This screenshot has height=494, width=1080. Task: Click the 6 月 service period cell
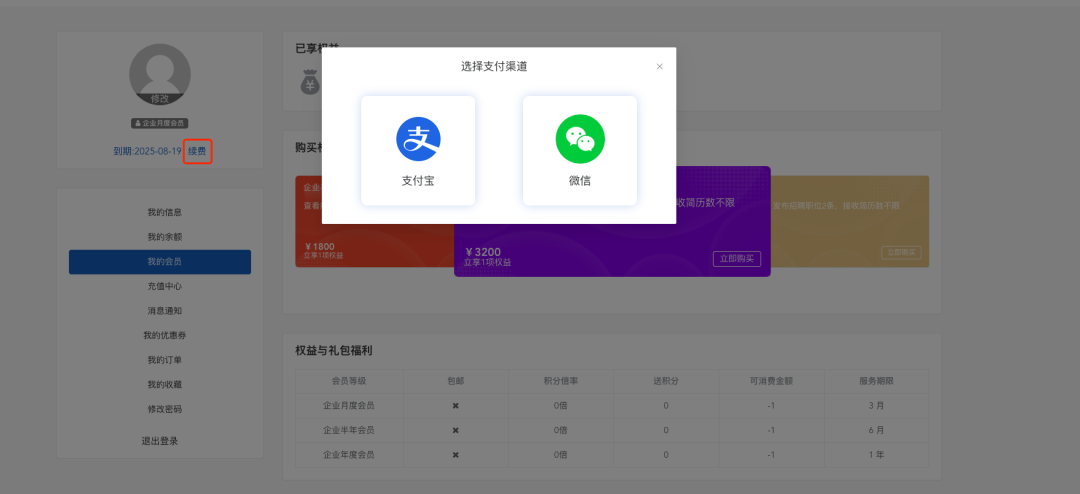[876, 430]
